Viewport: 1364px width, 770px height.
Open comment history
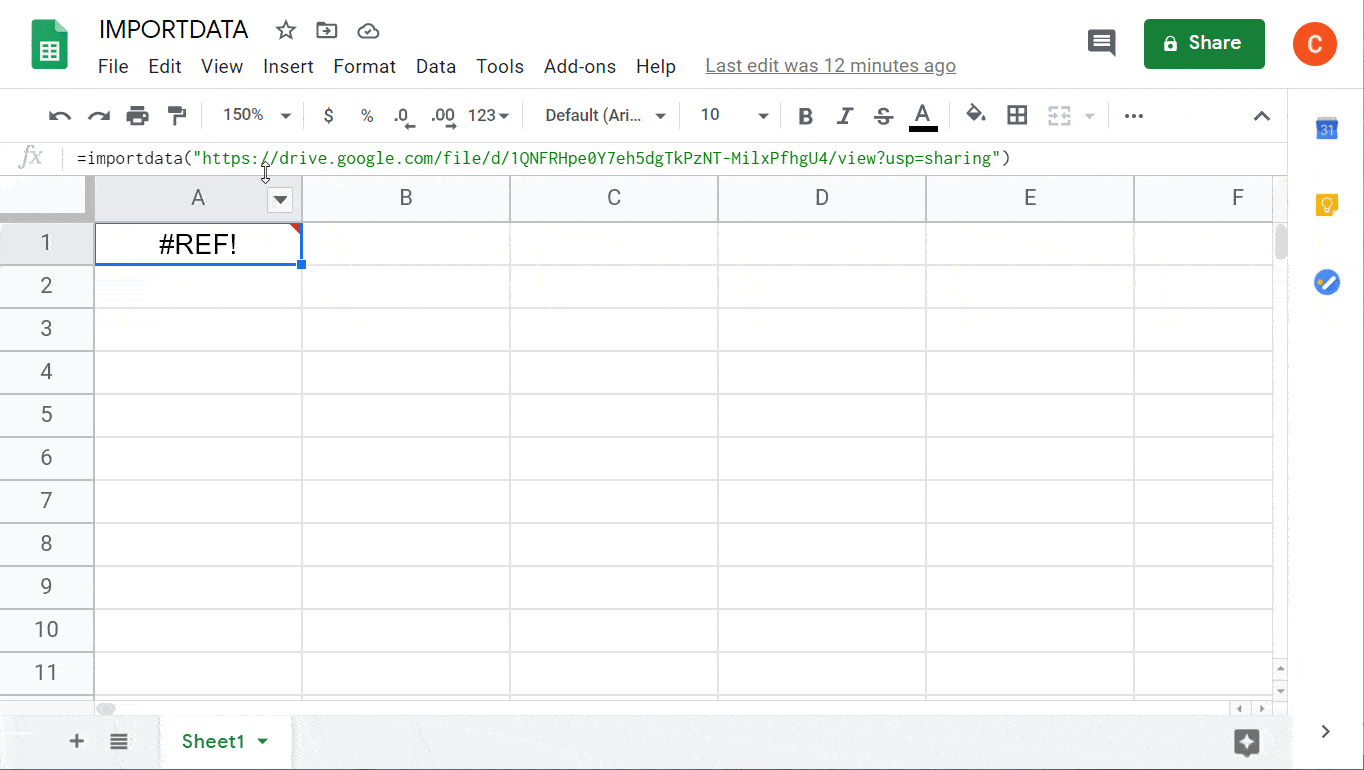1101,43
